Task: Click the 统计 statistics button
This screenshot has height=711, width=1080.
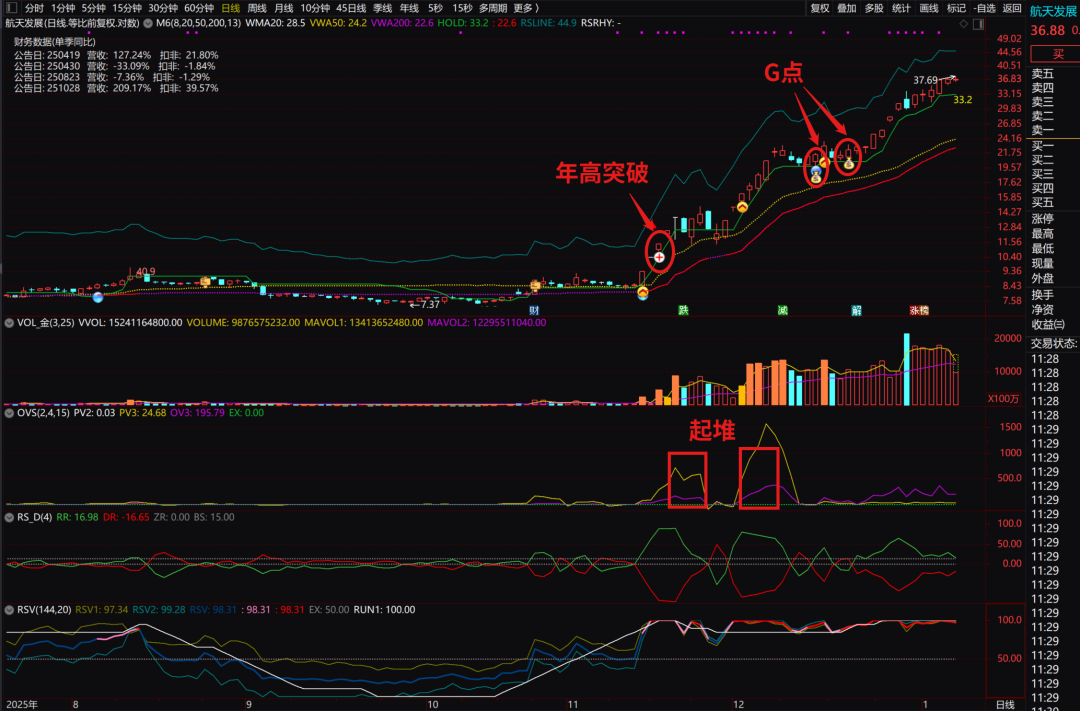Action: [901, 8]
